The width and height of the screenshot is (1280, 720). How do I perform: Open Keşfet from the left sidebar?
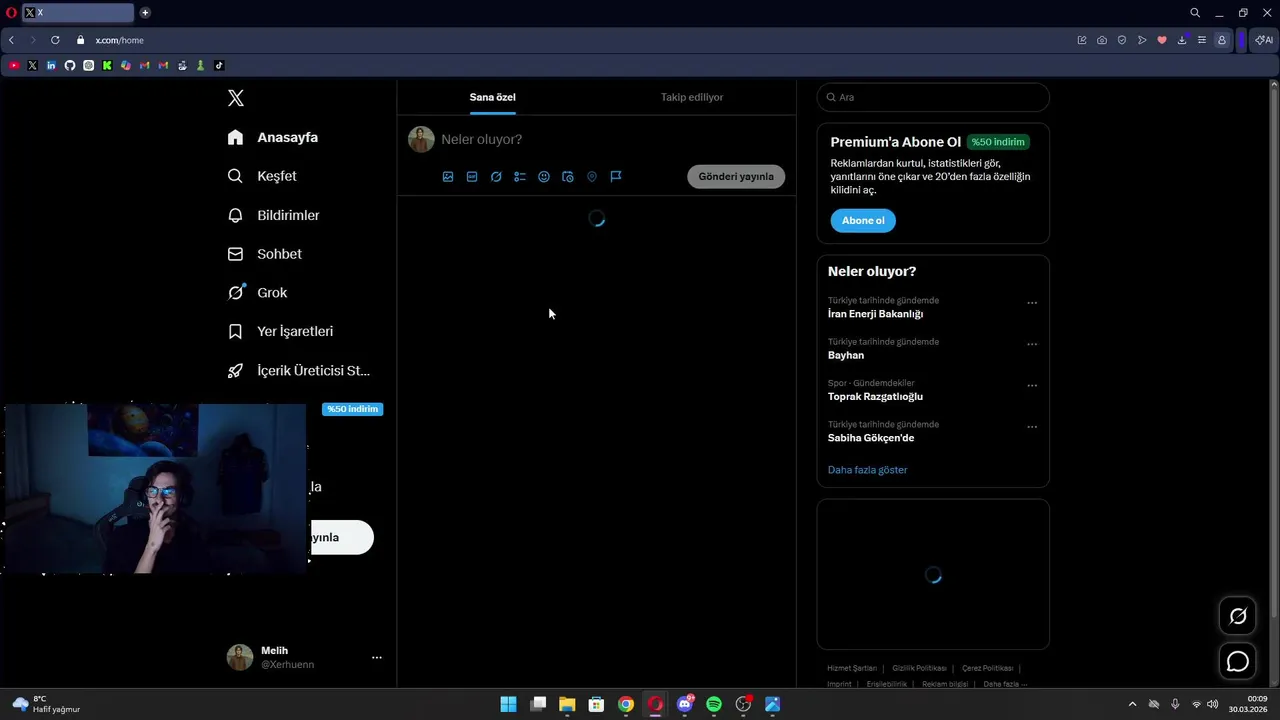point(262,176)
